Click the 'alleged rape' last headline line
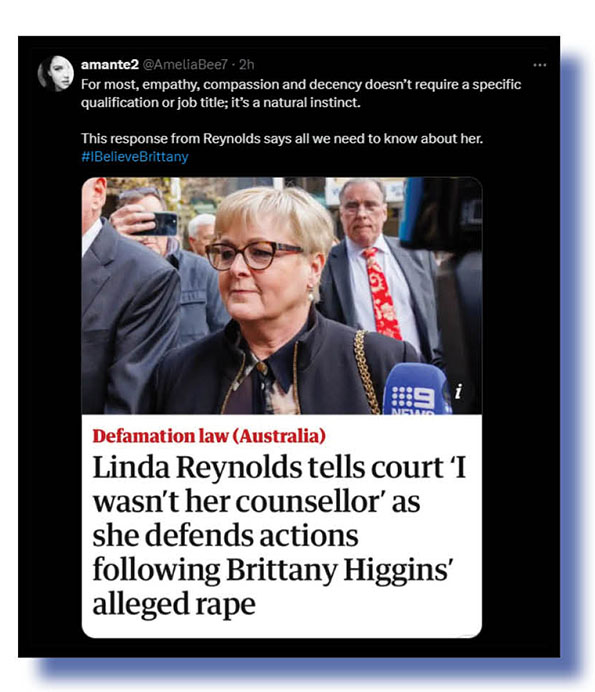The height and width of the screenshot is (692, 595). click(x=174, y=604)
